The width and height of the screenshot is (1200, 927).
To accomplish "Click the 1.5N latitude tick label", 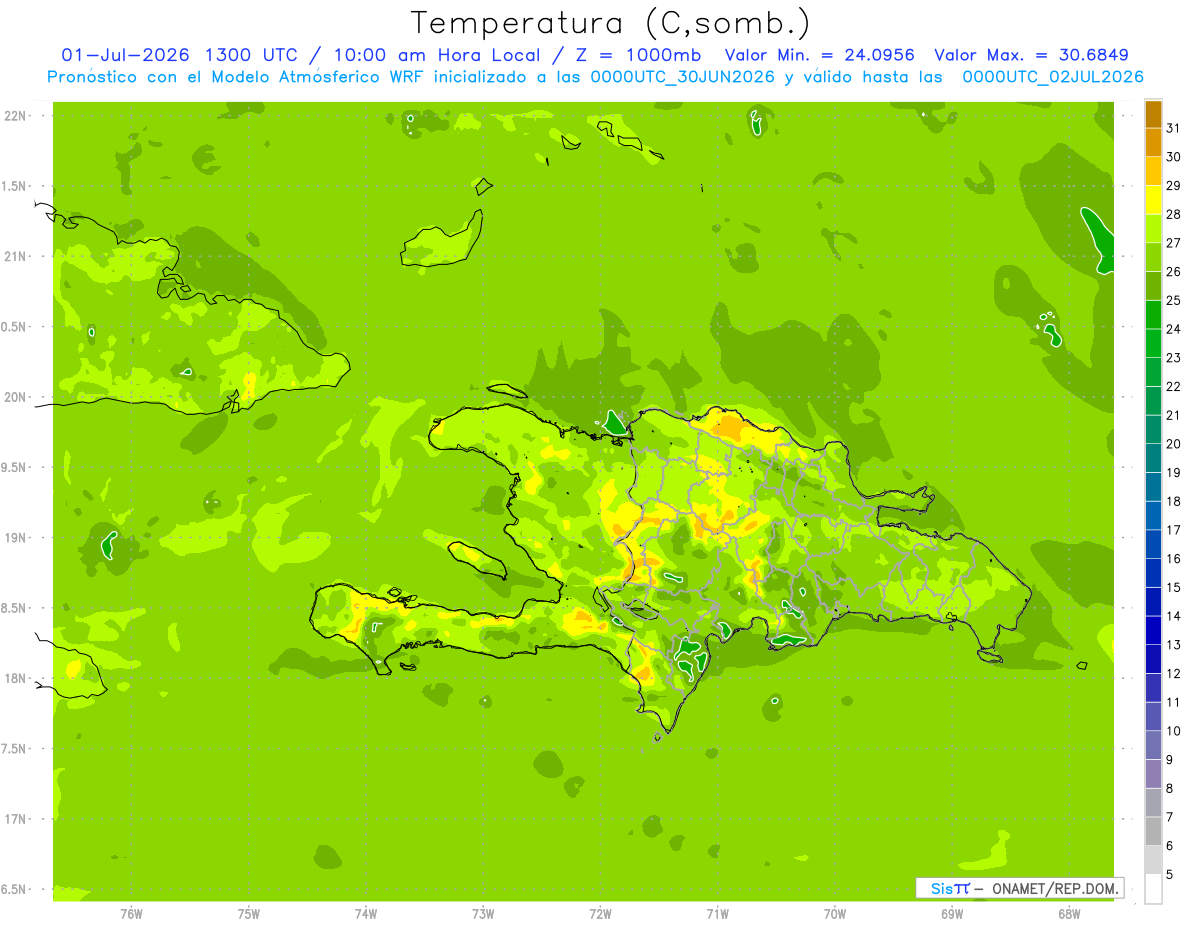I will point(15,186).
